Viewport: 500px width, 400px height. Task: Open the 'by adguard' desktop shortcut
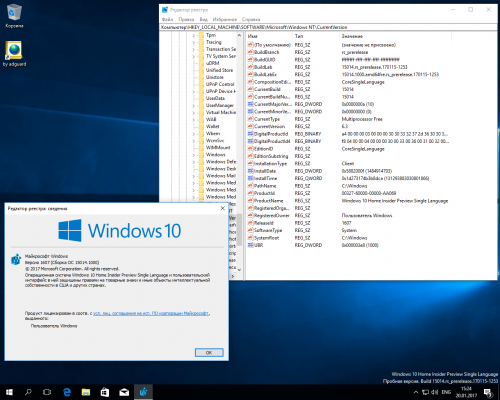[x=14, y=53]
